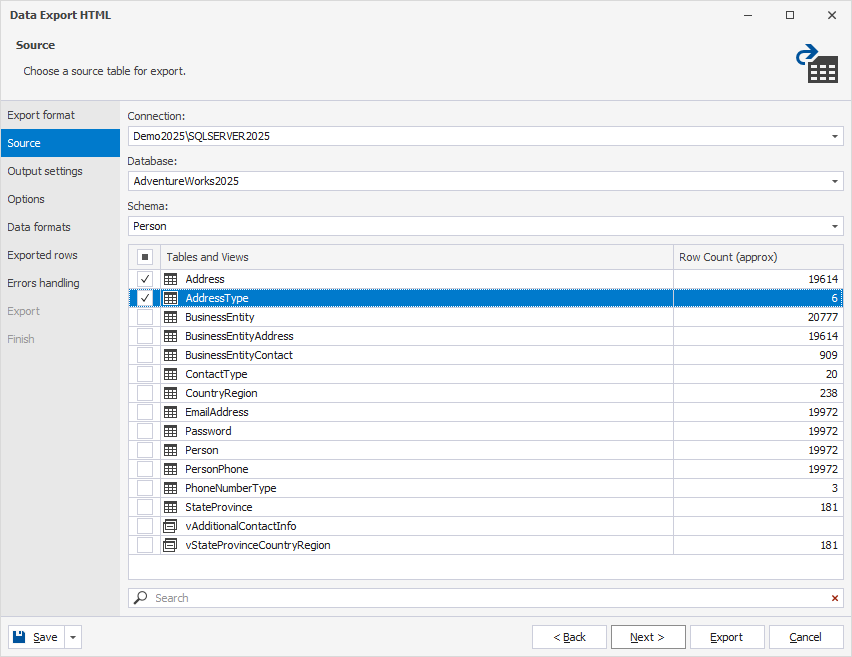Click the table icon beside CountryRegion
Image resolution: width=852 pixels, height=657 pixels.
point(171,393)
